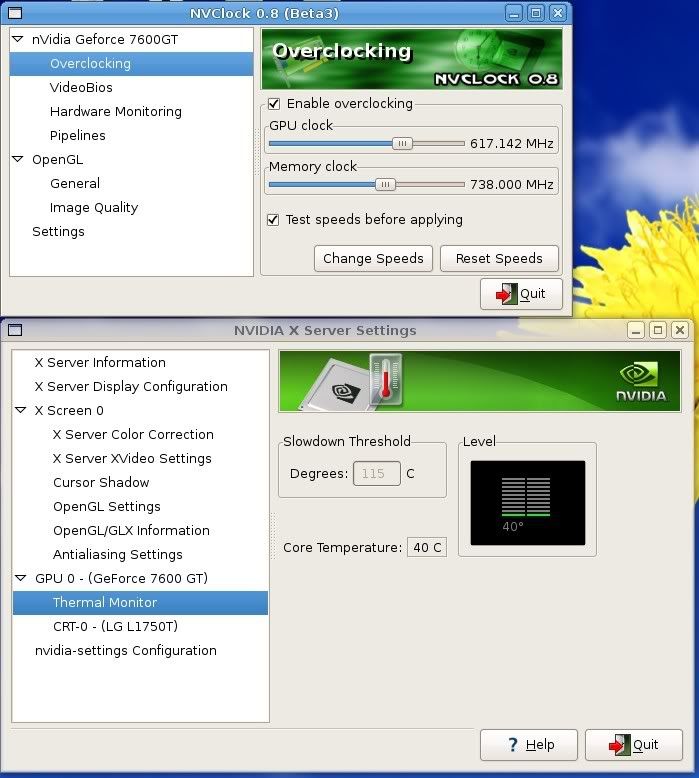Click Change Speeds button
699x778 pixels.
point(373,259)
